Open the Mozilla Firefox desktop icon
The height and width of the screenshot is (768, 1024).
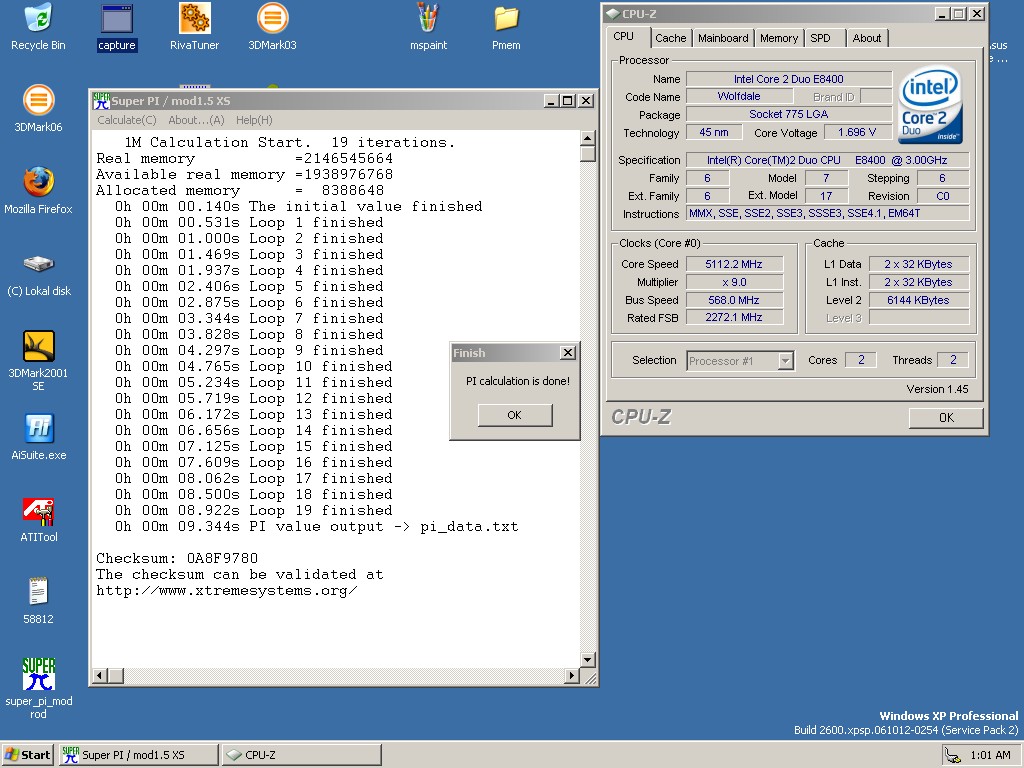click(39, 191)
